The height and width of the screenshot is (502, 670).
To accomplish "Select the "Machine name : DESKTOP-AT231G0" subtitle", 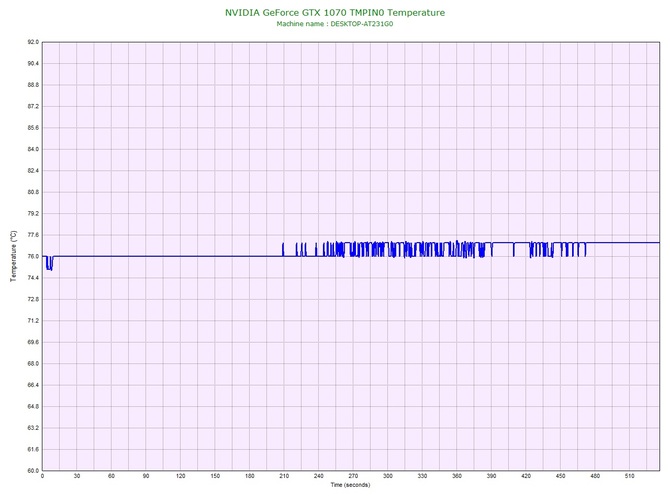I will click(x=335, y=24).
